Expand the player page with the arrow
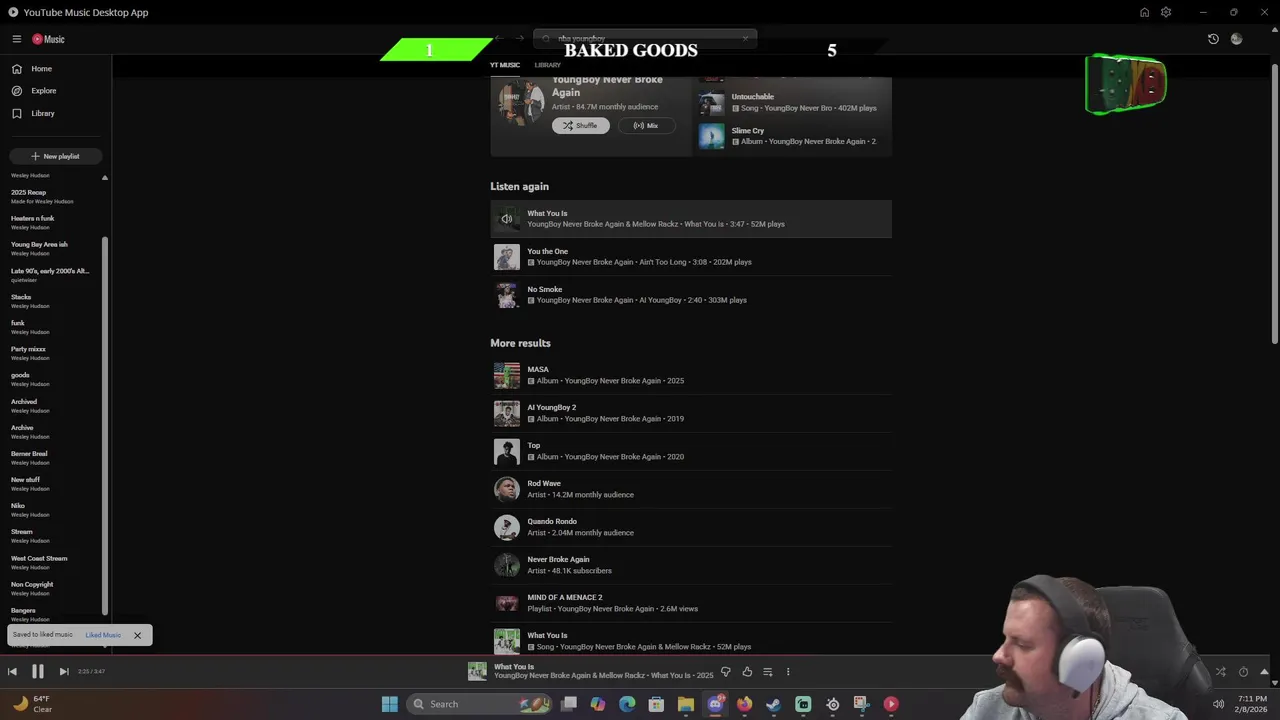Viewport: 1280px width, 720px height. (1264, 672)
